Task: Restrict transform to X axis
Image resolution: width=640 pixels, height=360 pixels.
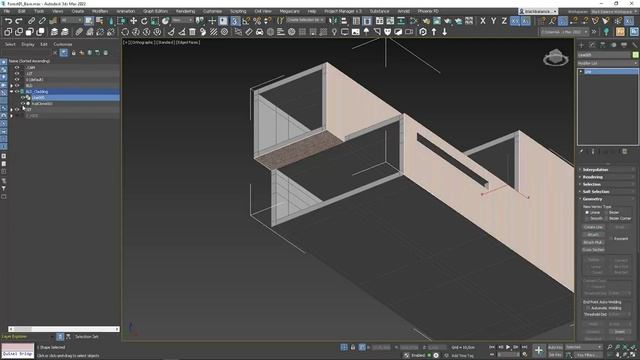Action: 483,21
